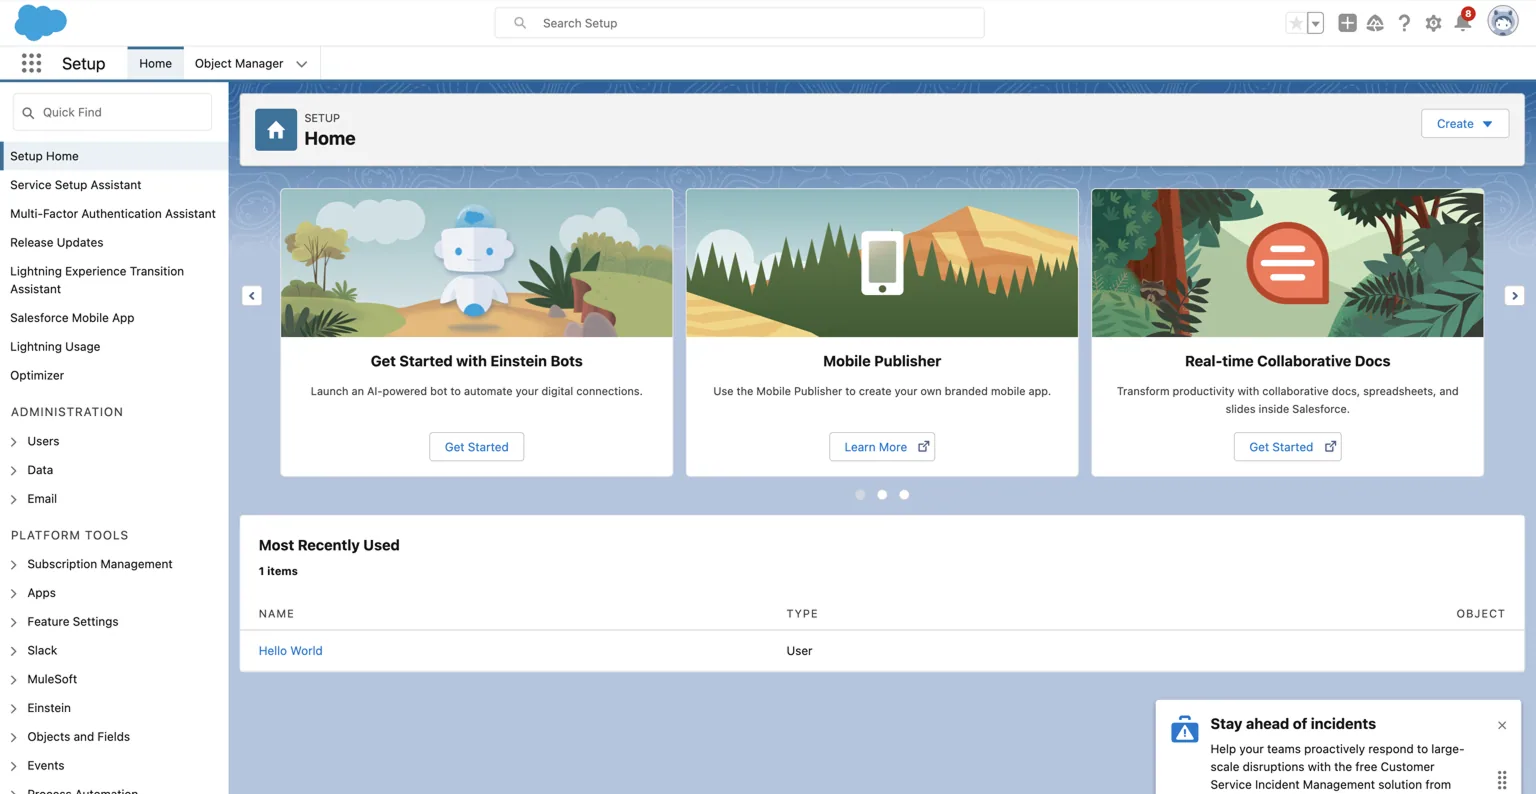The height and width of the screenshot is (794, 1536).
Task: Click the Search Setup field
Action: [x=739, y=23]
